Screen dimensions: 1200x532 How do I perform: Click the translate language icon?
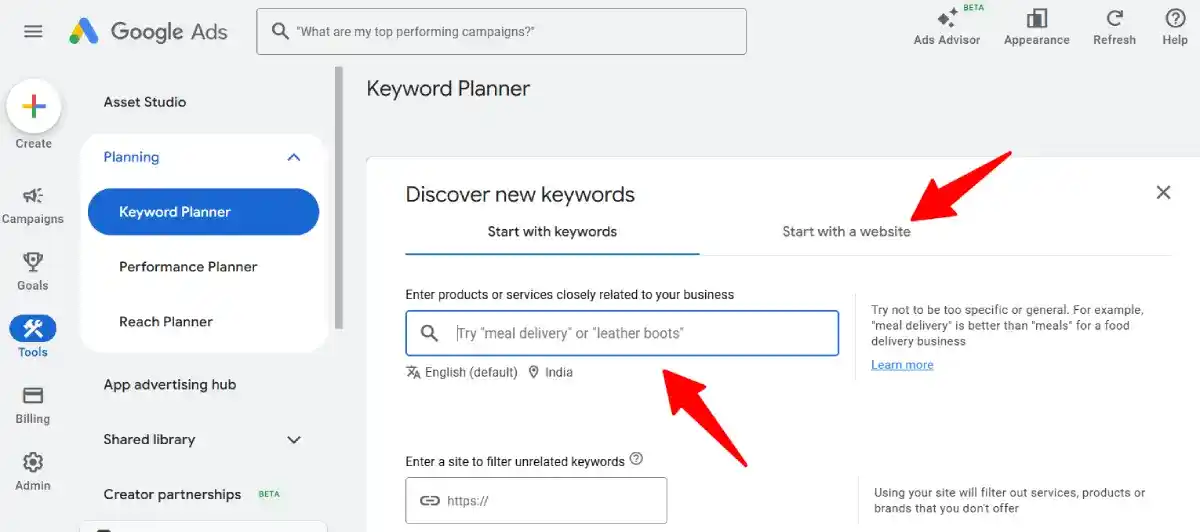coord(413,372)
